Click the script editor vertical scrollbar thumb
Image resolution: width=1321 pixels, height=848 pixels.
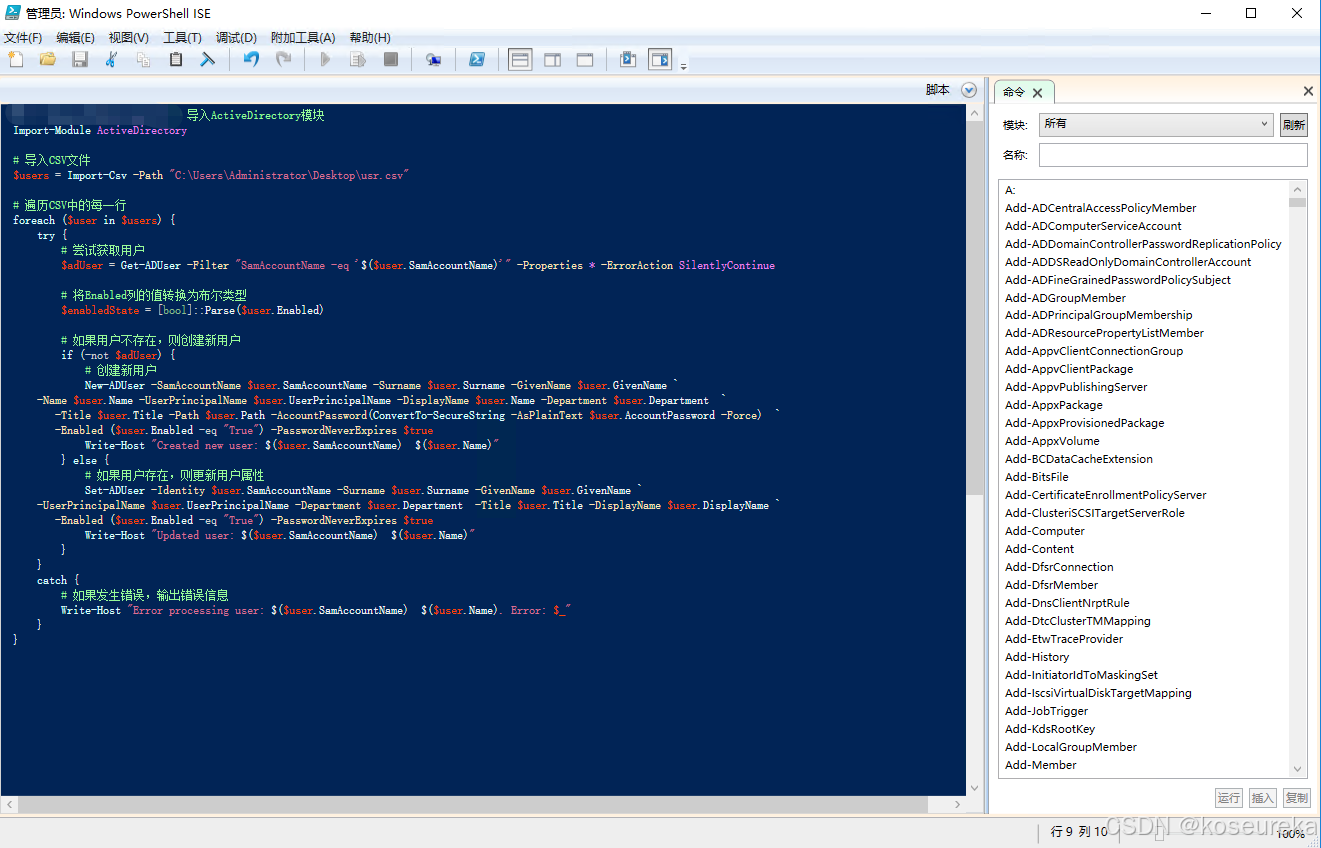click(x=974, y=307)
